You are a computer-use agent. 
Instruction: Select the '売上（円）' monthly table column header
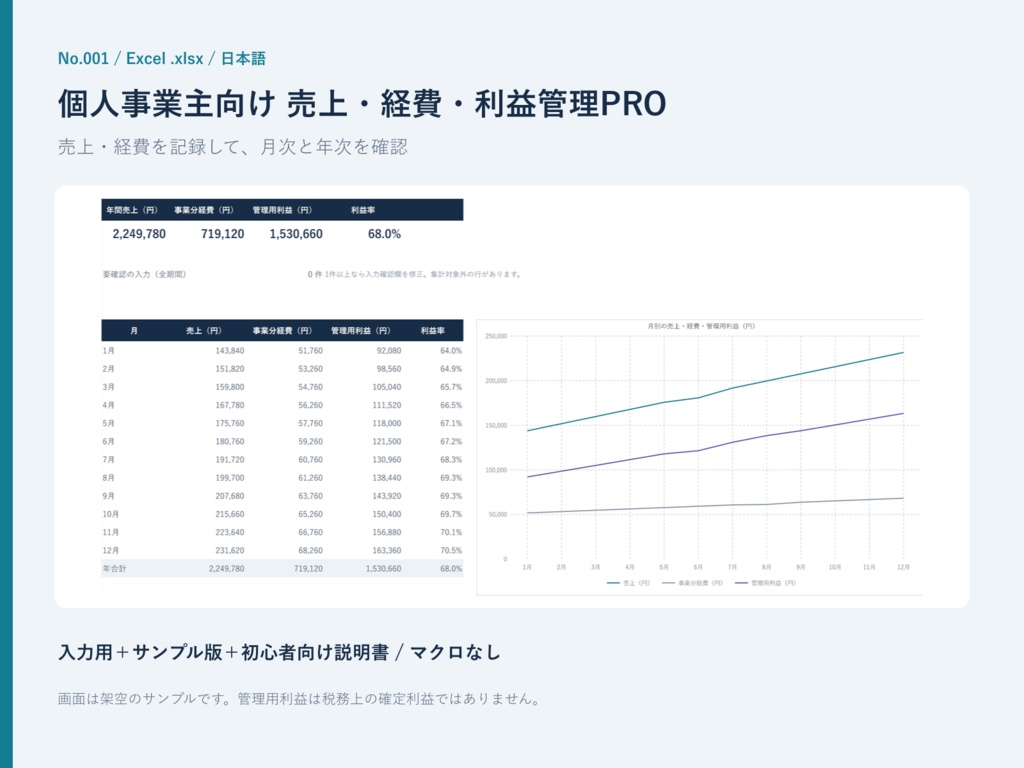pyautogui.click(x=204, y=330)
